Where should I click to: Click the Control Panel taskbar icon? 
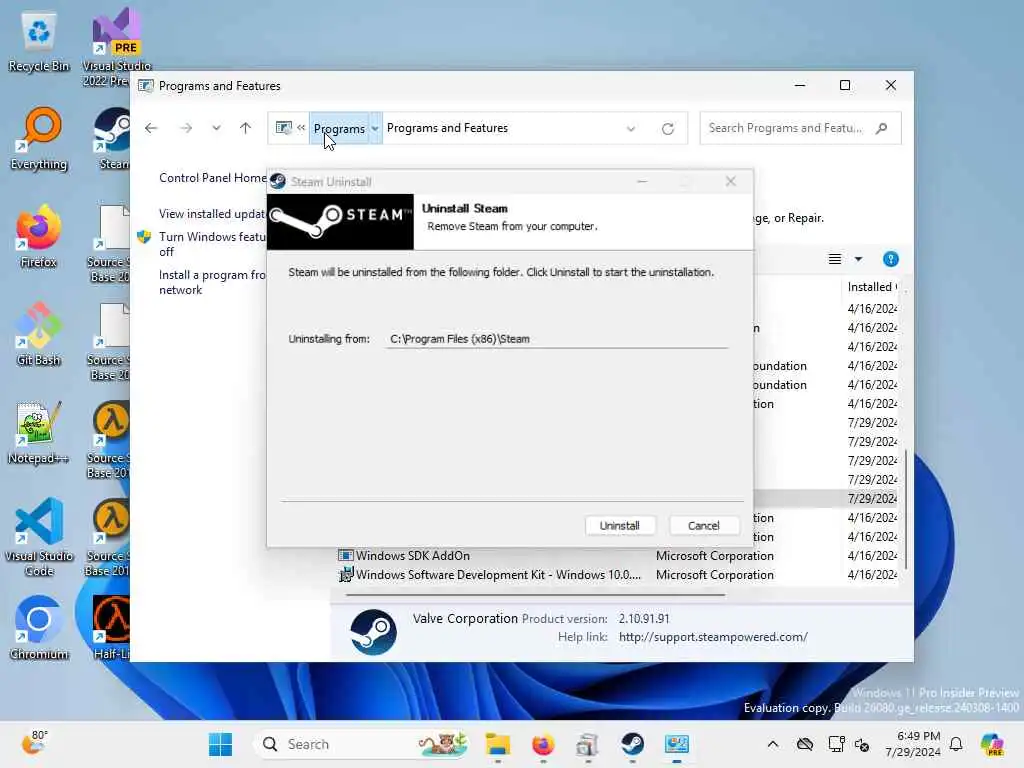[677, 744]
